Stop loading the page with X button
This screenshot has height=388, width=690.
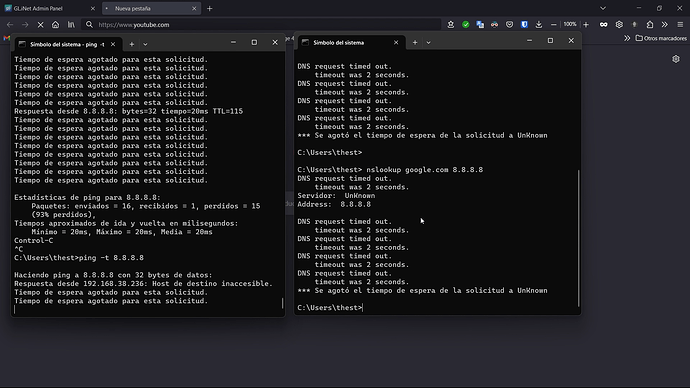pyautogui.click(x=40, y=25)
